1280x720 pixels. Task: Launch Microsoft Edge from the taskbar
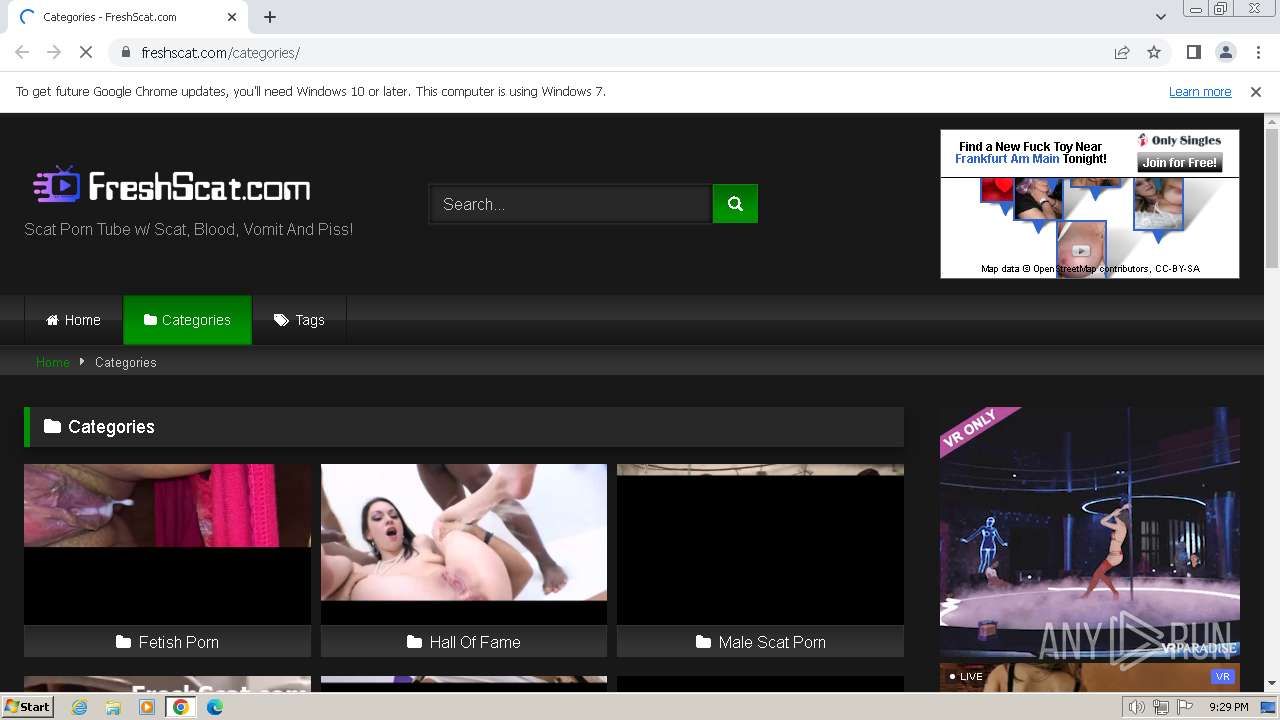pyautogui.click(x=215, y=707)
